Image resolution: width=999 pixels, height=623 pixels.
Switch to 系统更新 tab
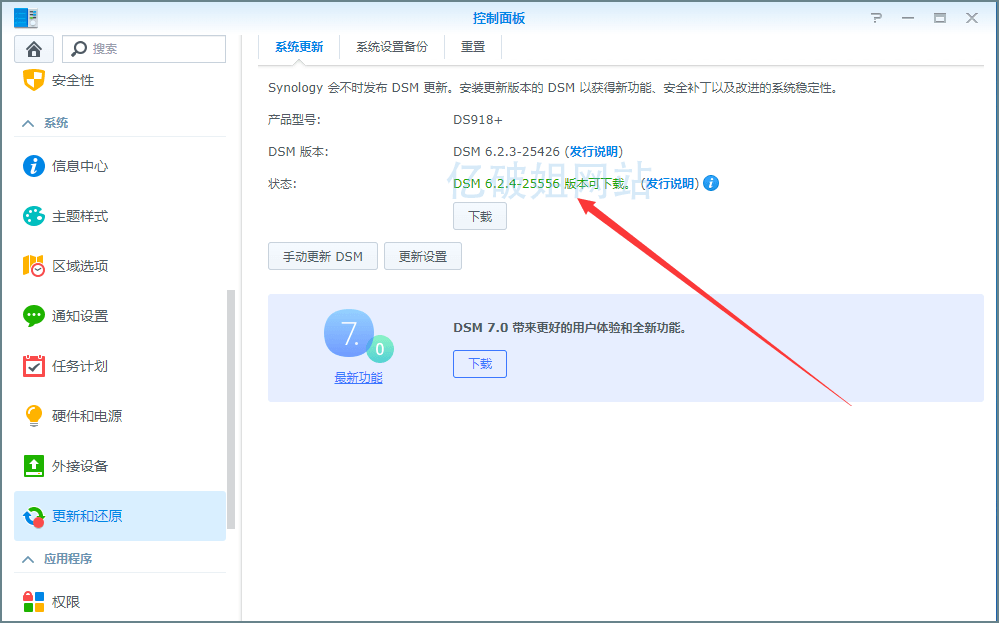tap(299, 47)
